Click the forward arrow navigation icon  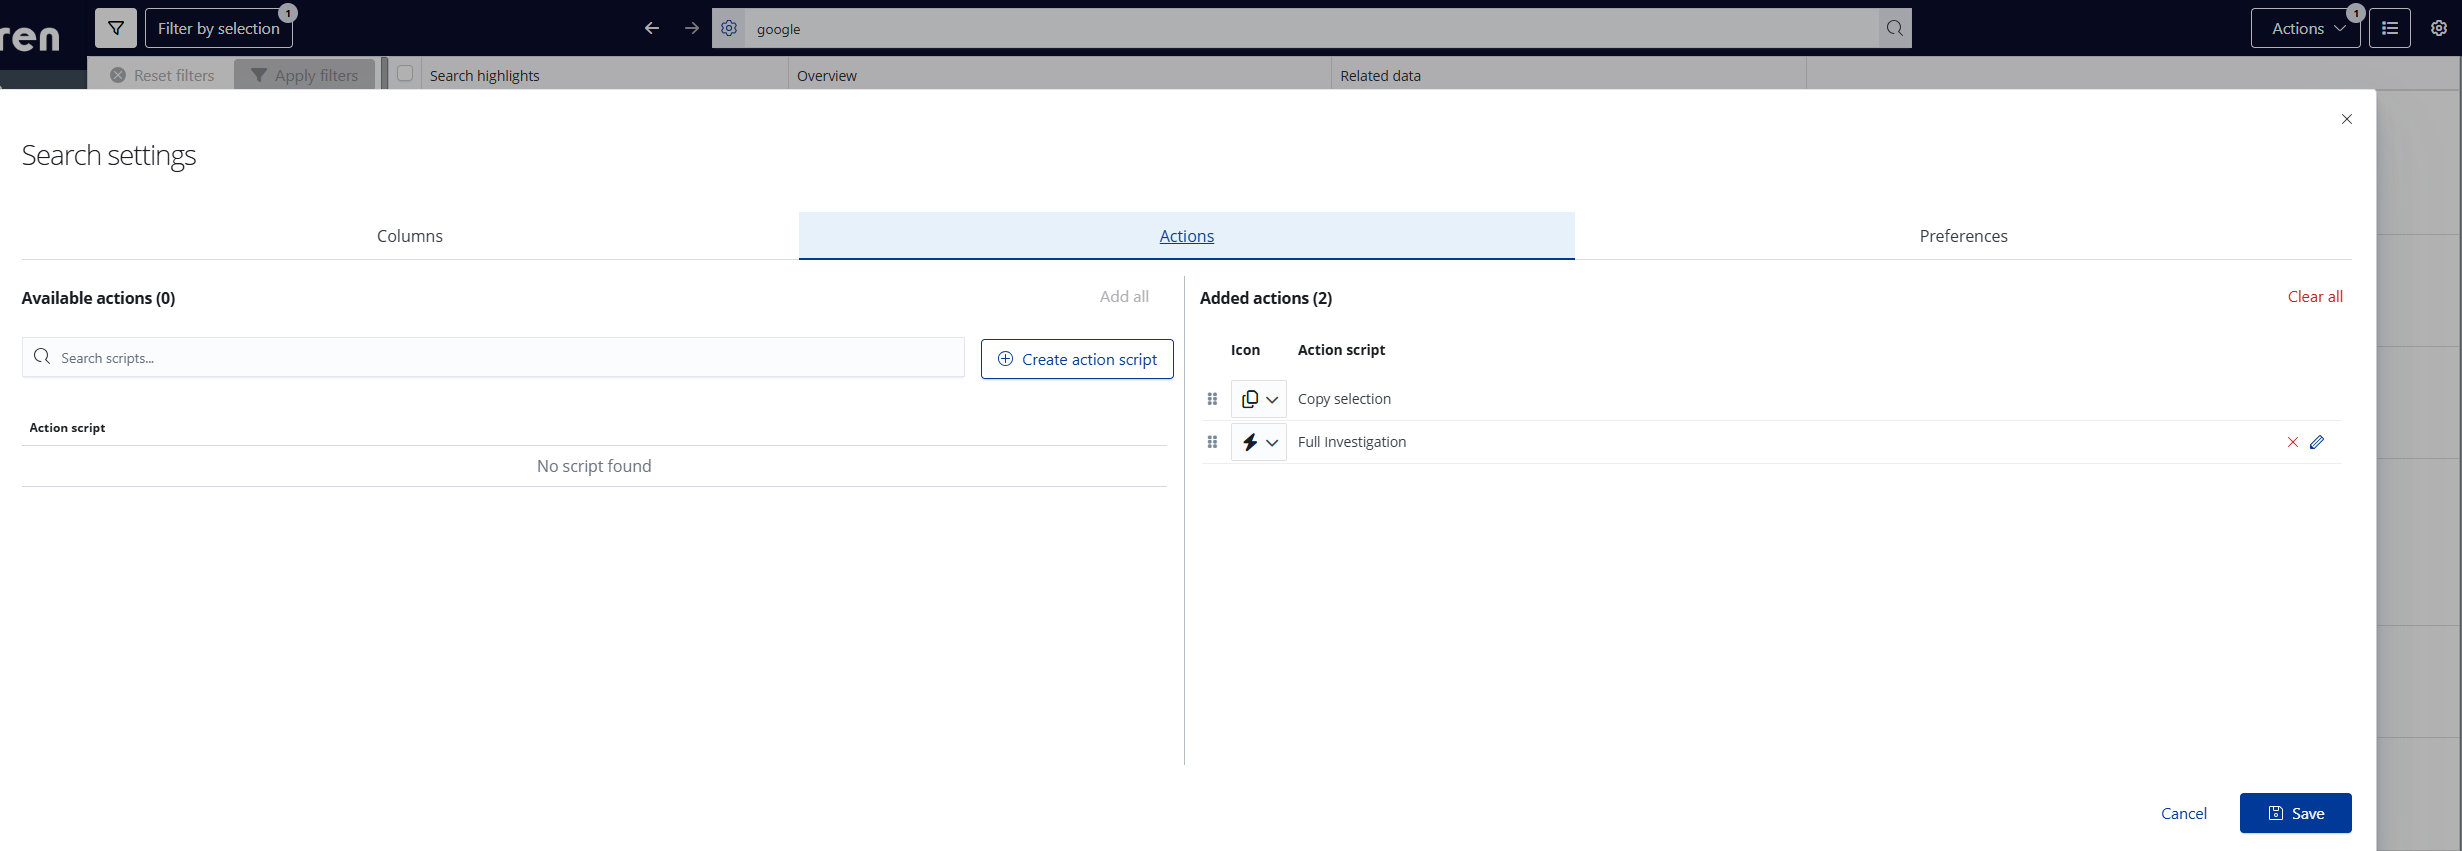(x=692, y=28)
